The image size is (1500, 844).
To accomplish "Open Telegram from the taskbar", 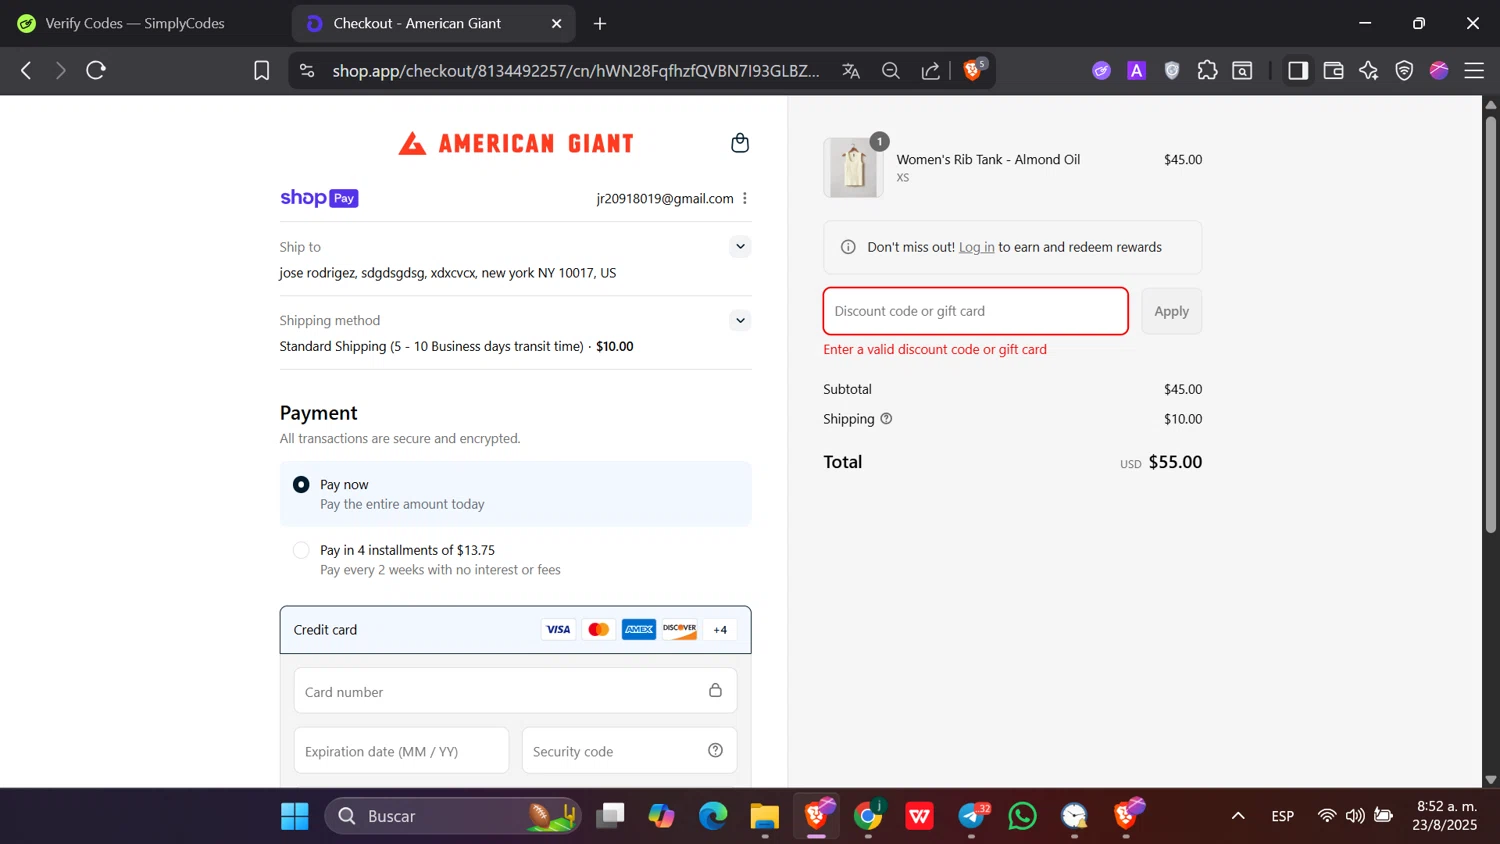I will [972, 816].
